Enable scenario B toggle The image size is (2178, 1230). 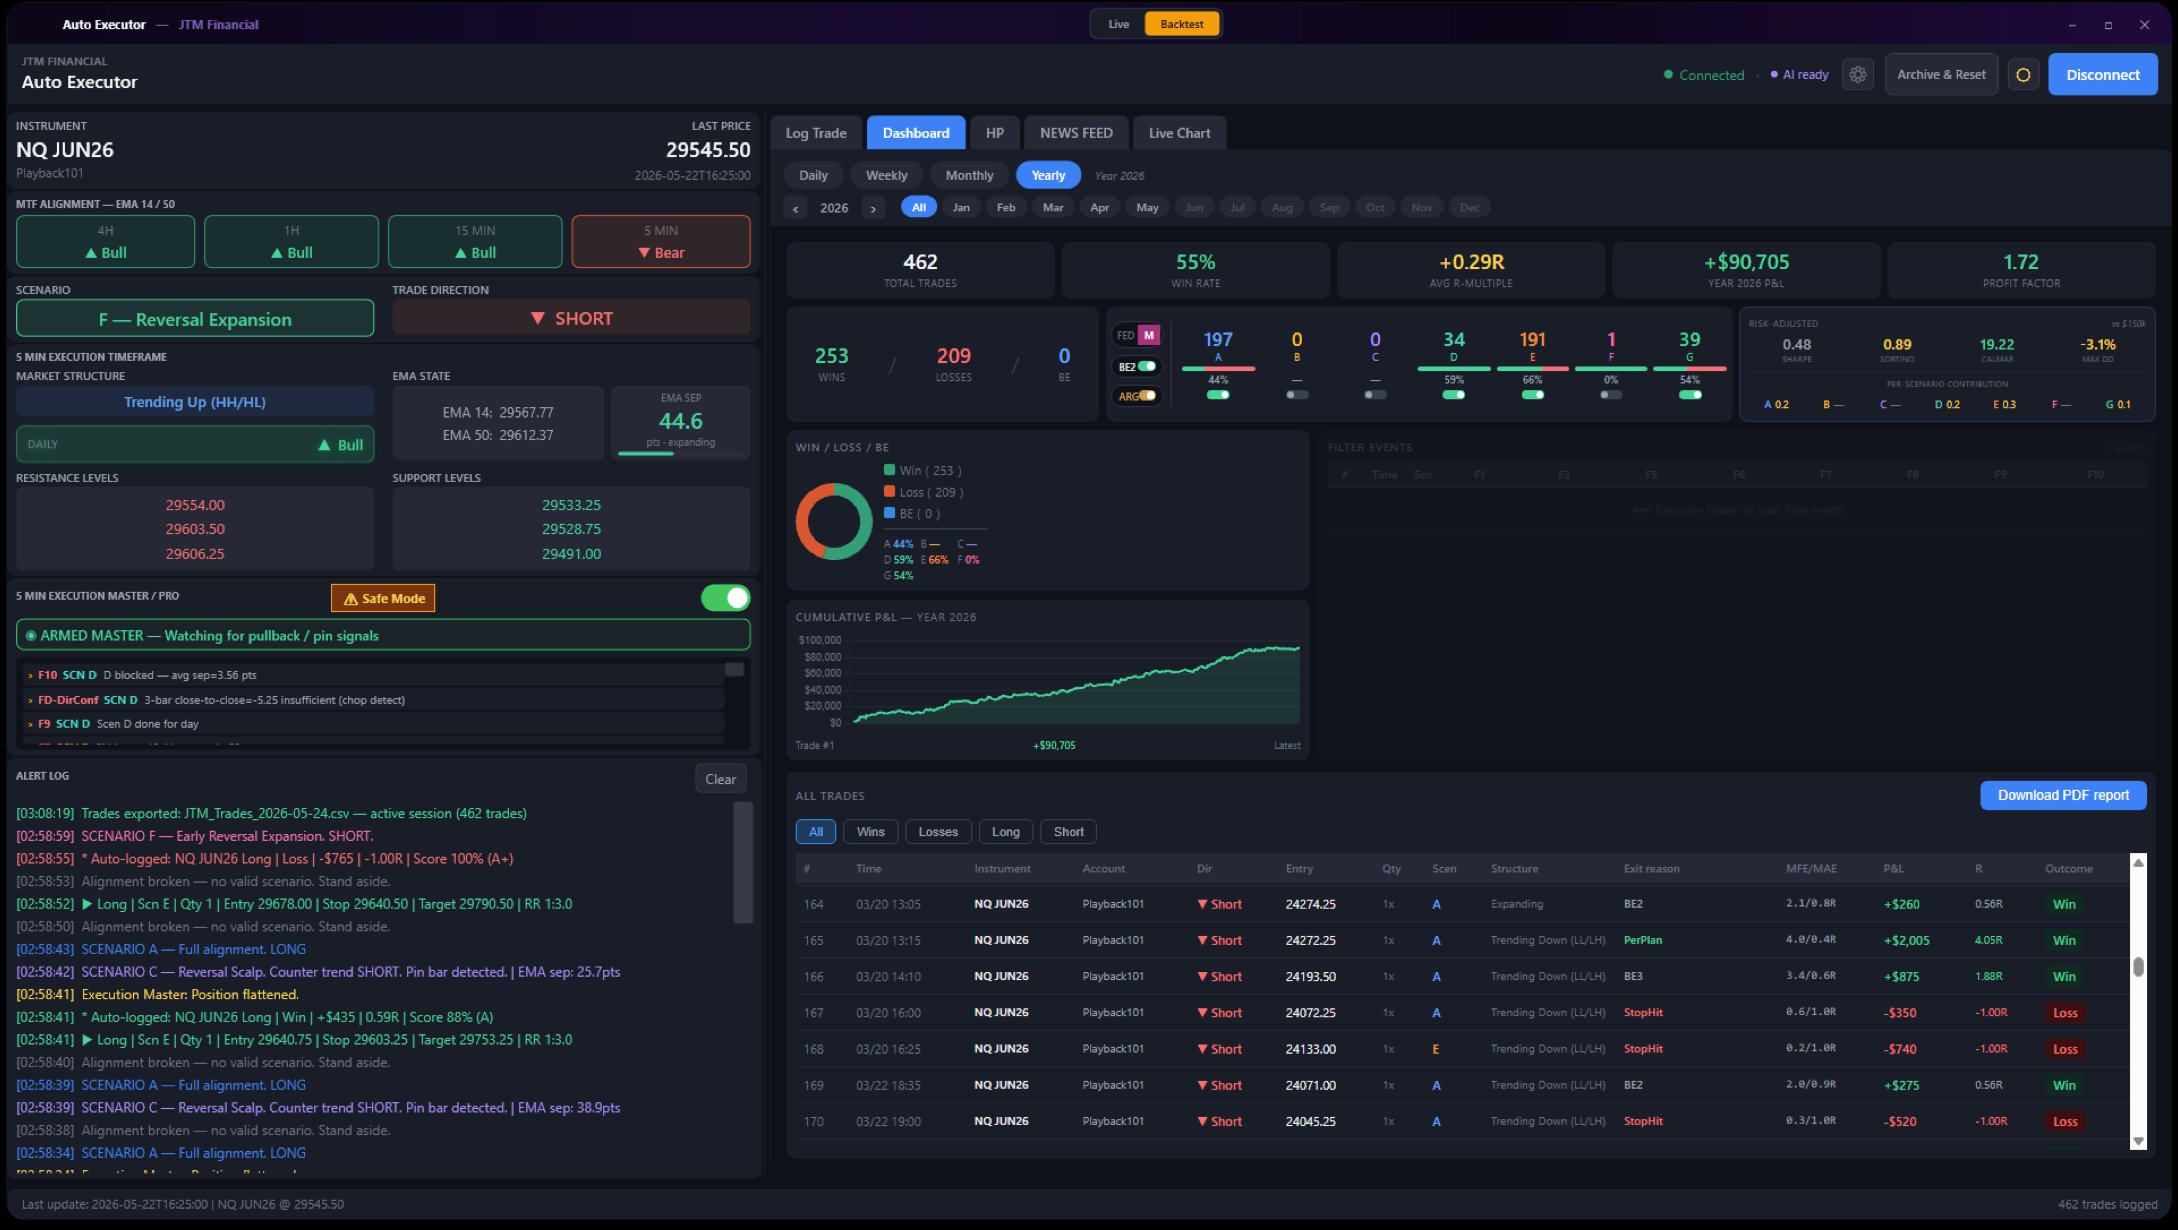(x=1297, y=395)
